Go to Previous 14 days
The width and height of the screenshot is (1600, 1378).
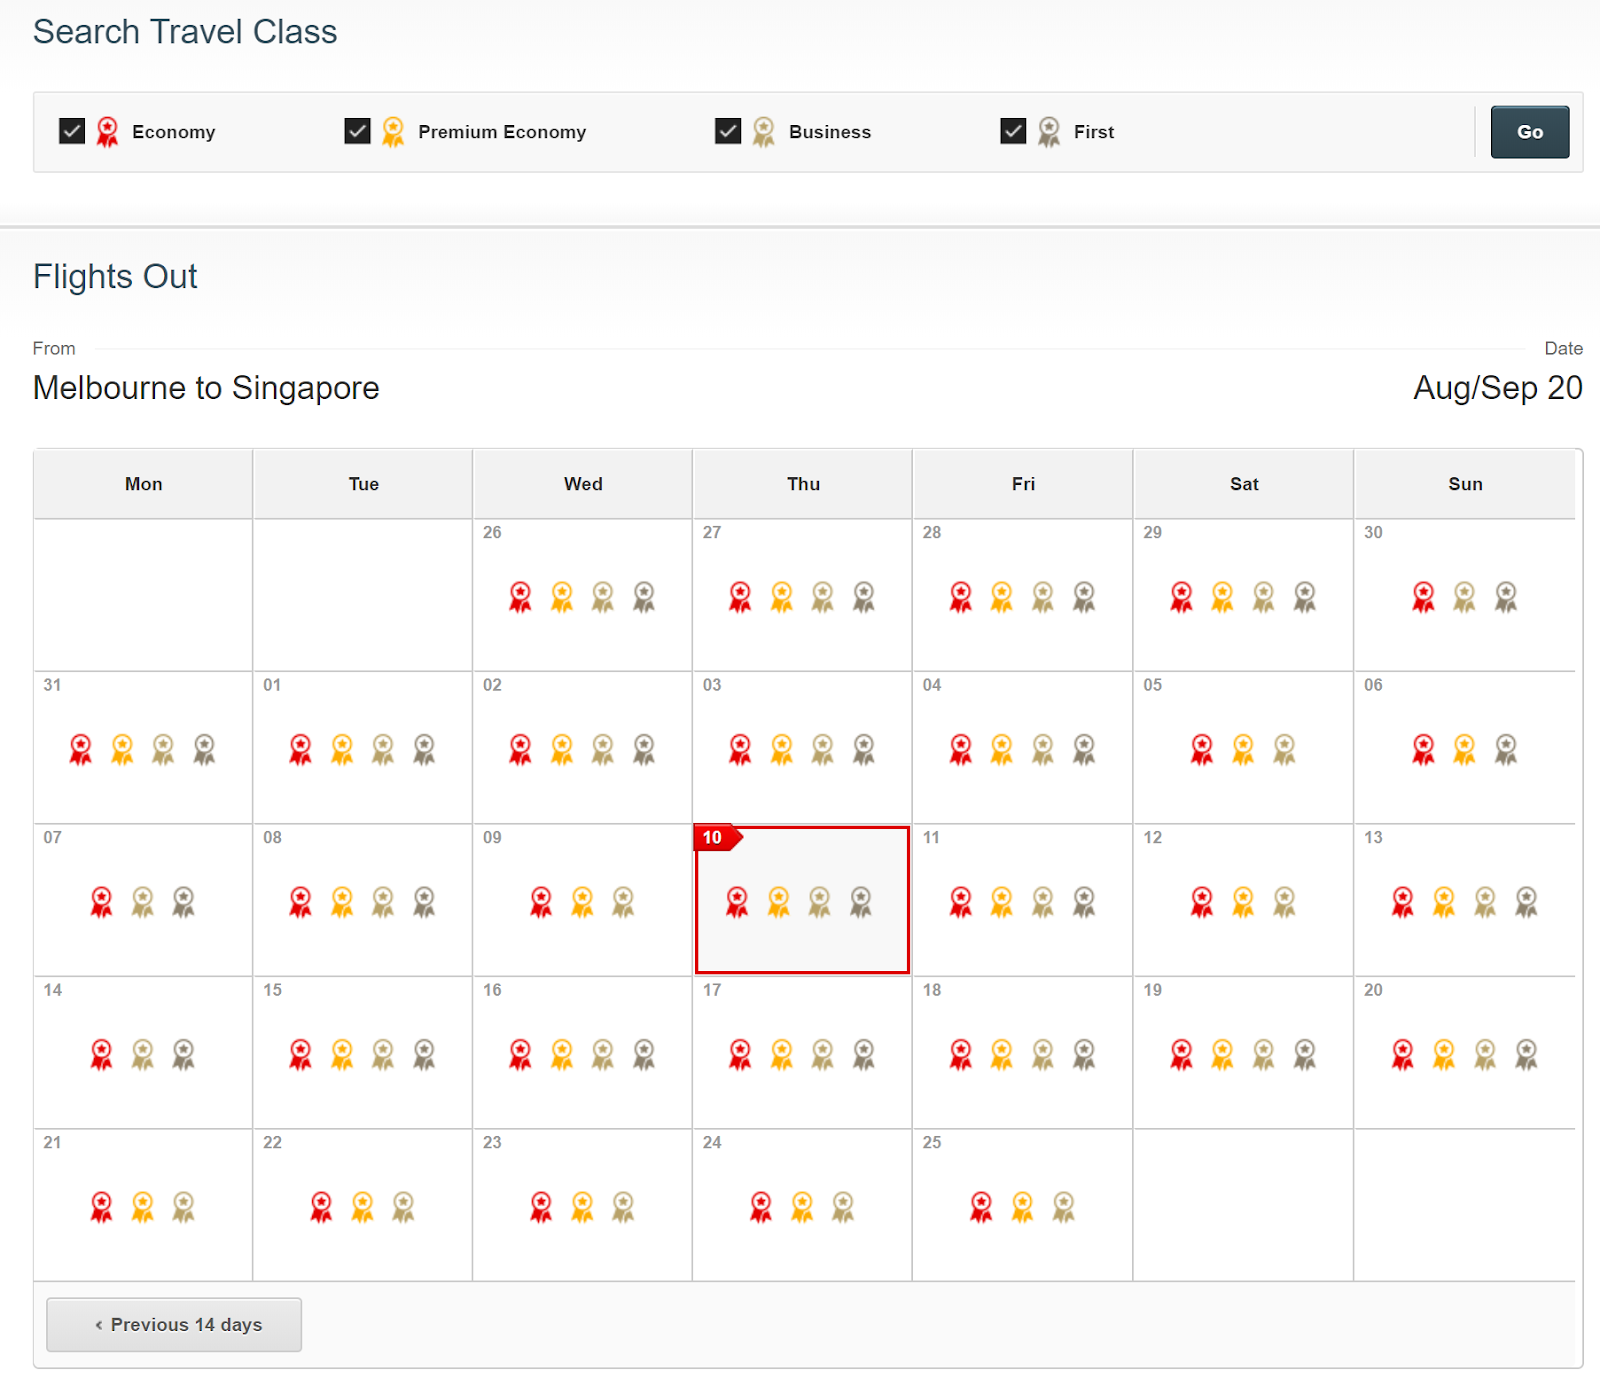(x=174, y=1325)
